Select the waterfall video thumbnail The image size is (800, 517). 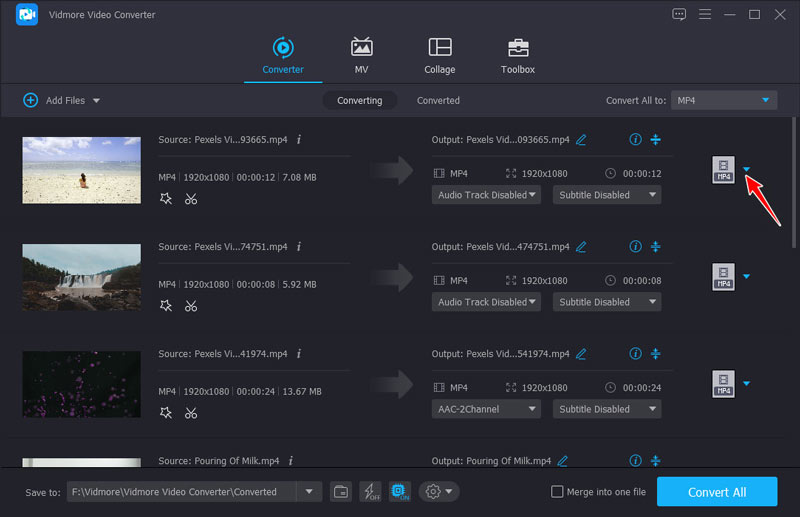(x=81, y=276)
